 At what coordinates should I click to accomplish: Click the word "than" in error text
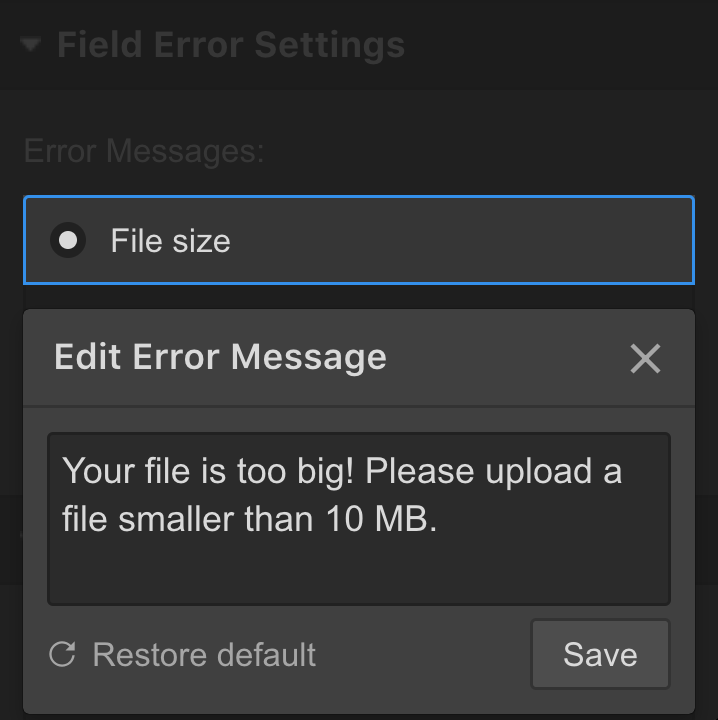click(280, 520)
